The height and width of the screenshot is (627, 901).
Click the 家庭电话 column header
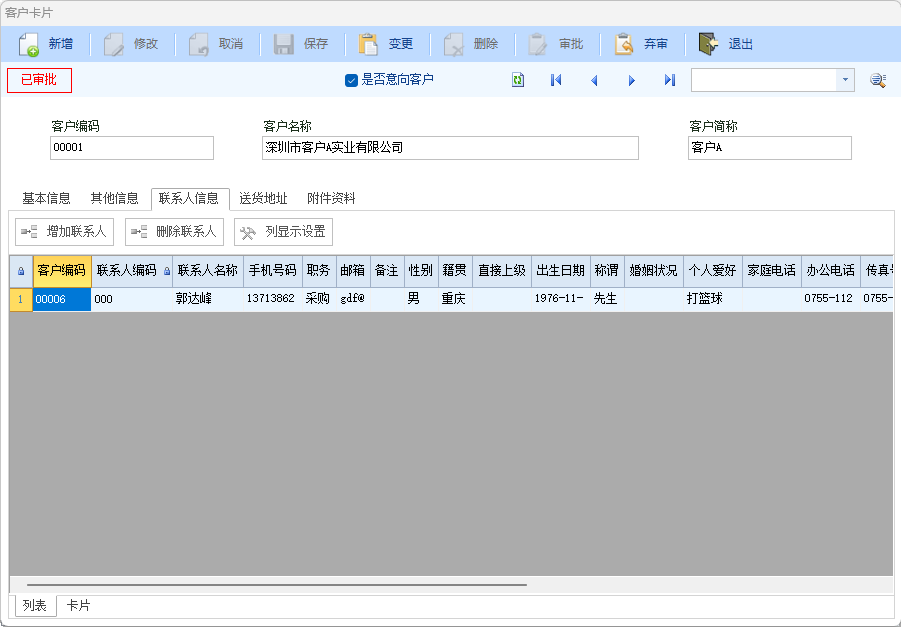(x=772, y=271)
